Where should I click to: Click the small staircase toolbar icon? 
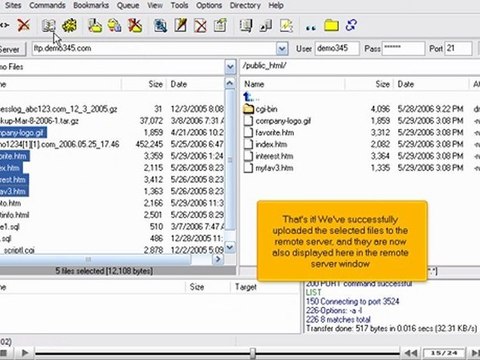[x=266, y=26]
